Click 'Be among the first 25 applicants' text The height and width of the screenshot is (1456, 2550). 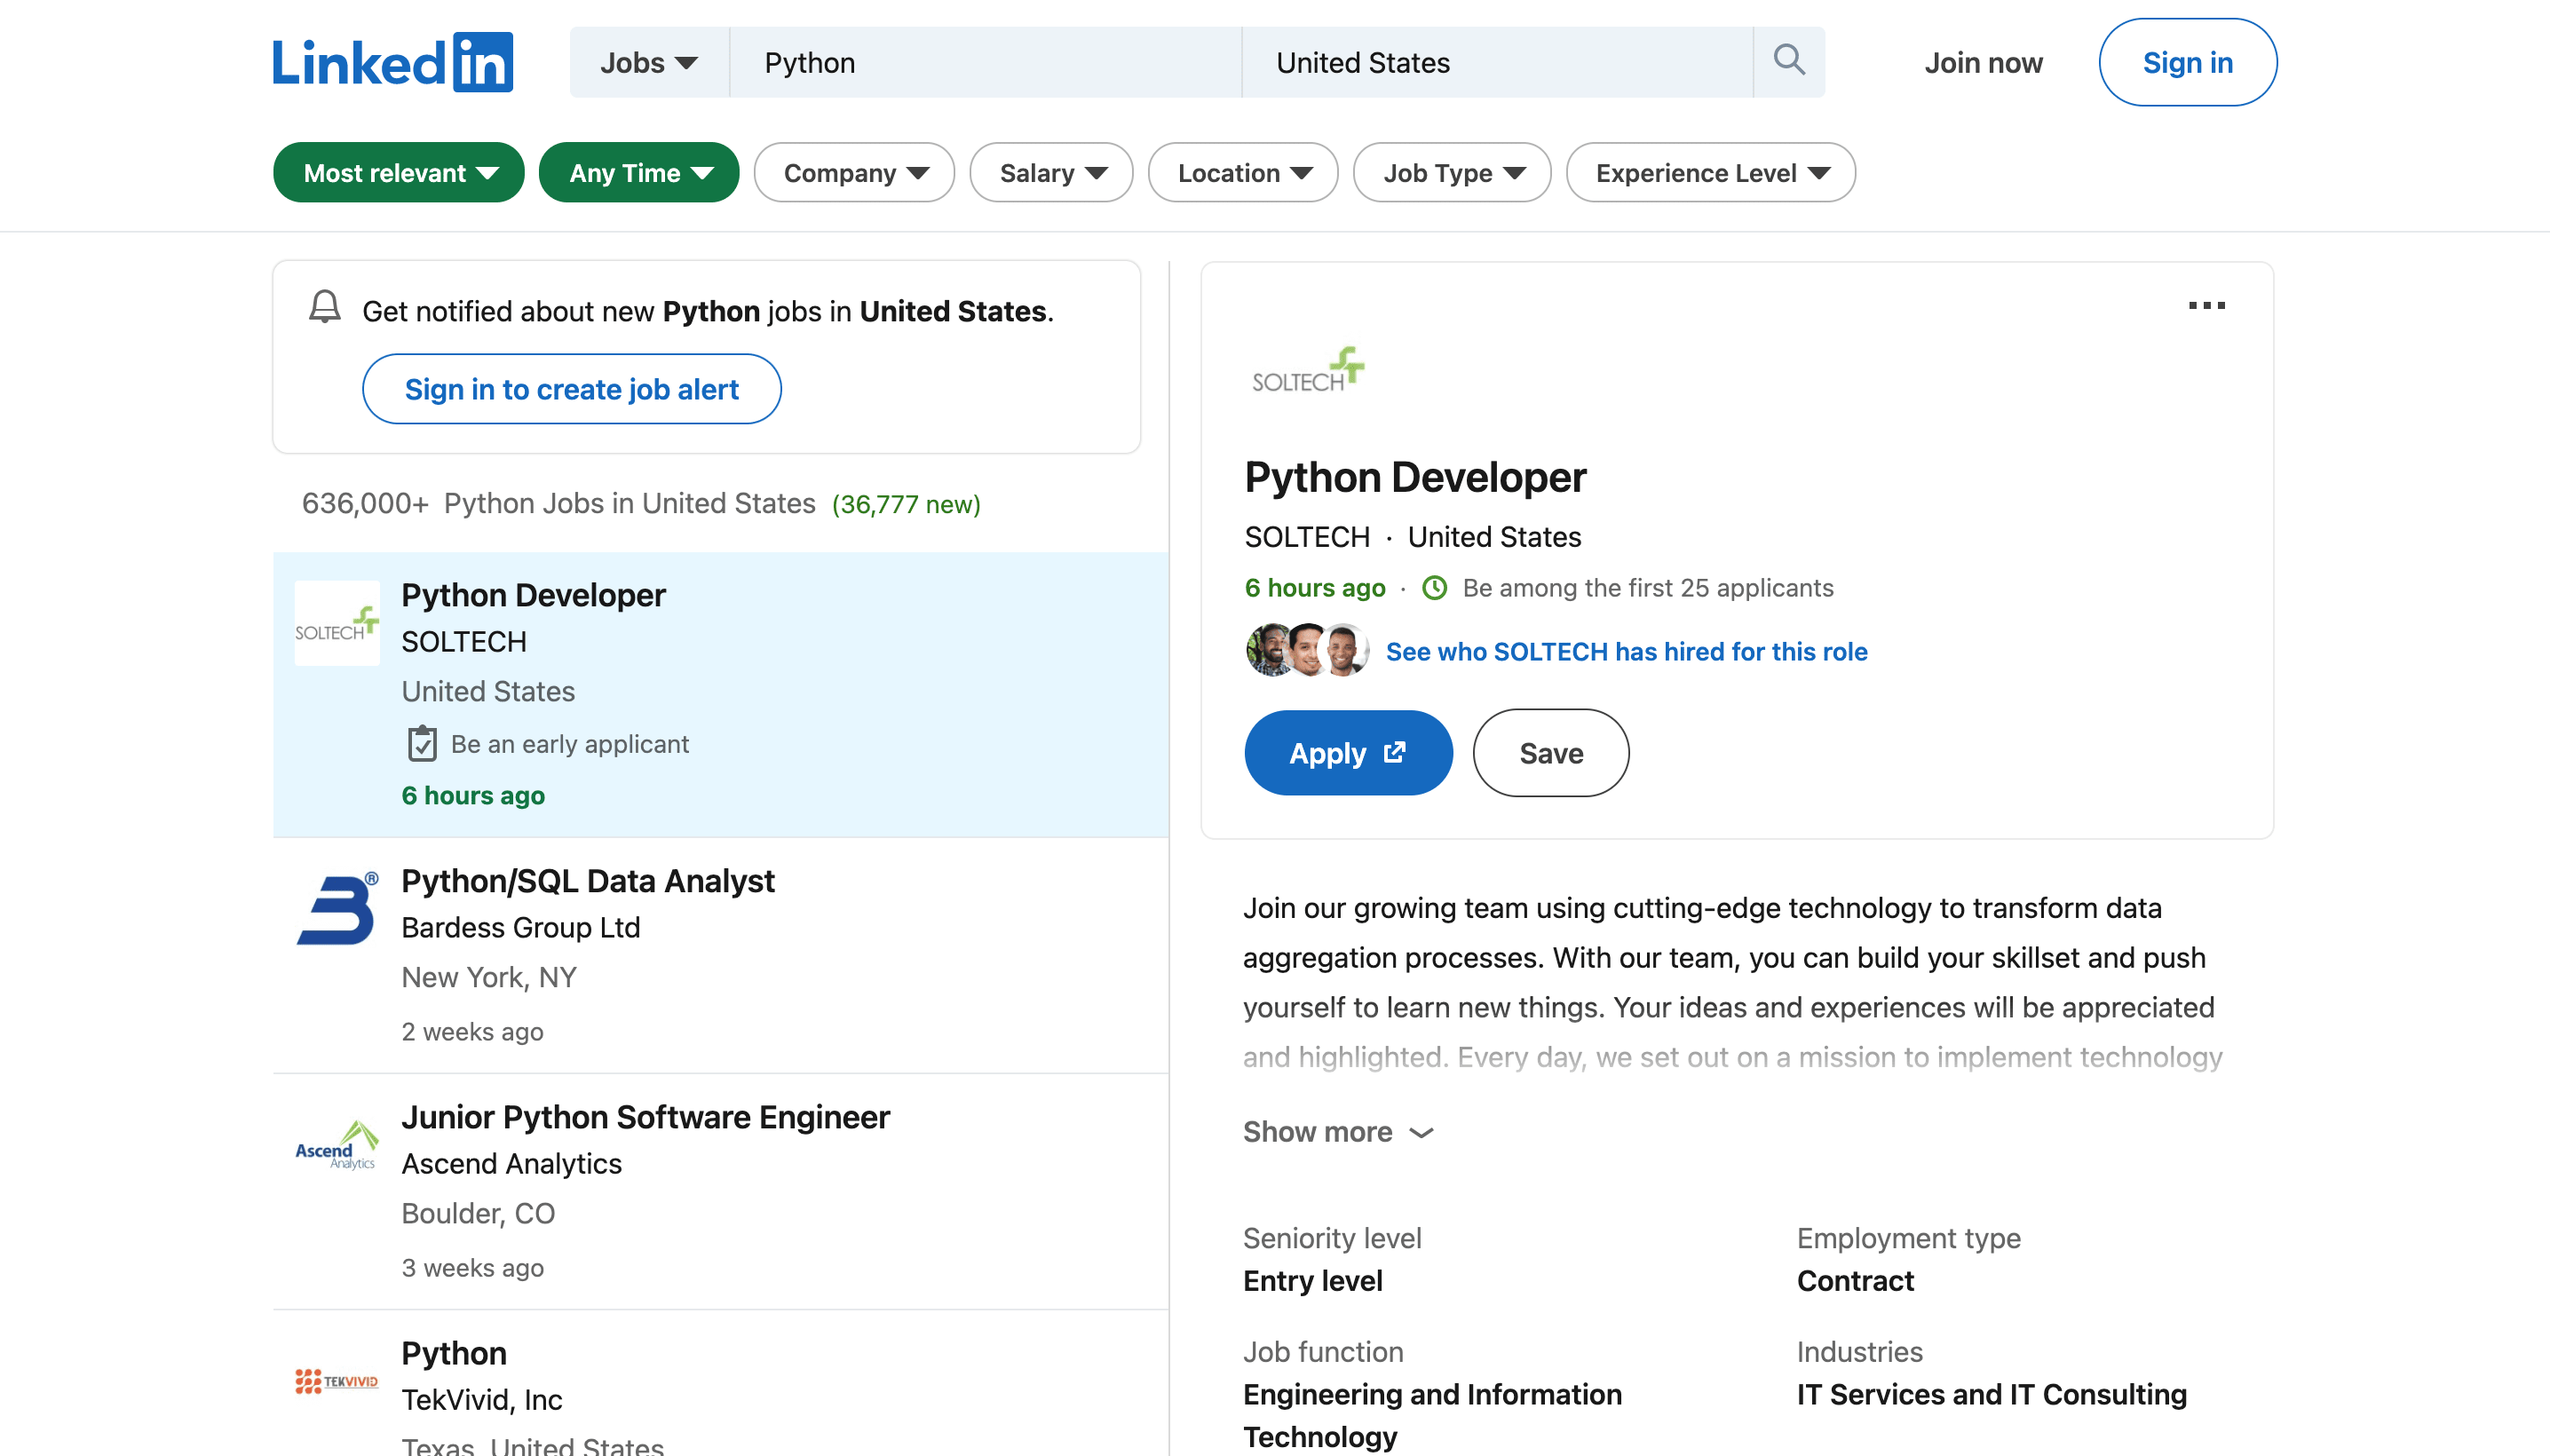pyautogui.click(x=1647, y=587)
